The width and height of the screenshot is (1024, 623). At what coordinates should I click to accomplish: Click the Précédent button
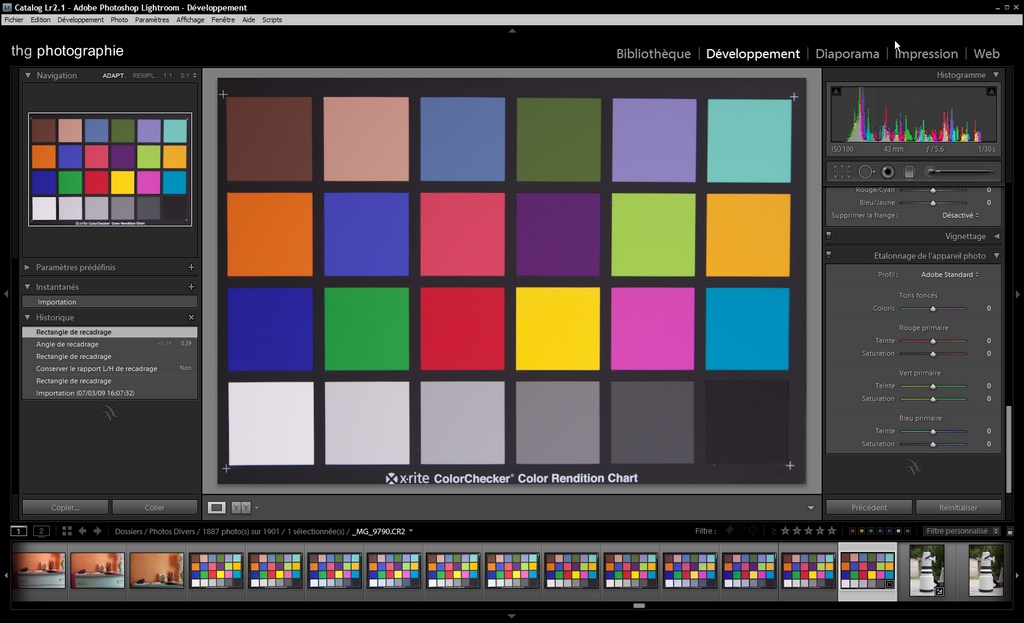(869, 507)
